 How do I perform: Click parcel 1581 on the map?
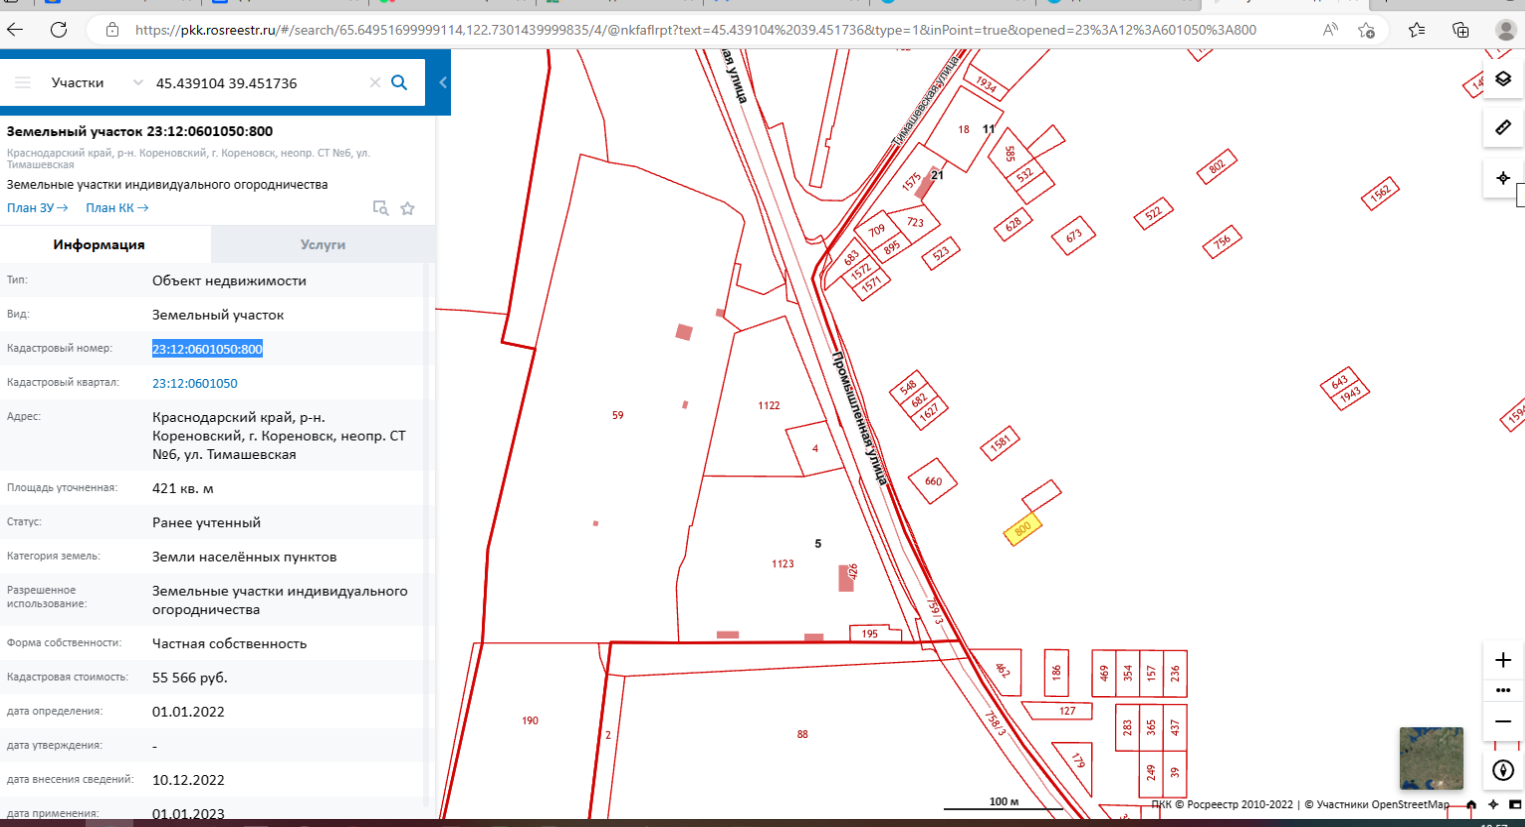point(1000,443)
